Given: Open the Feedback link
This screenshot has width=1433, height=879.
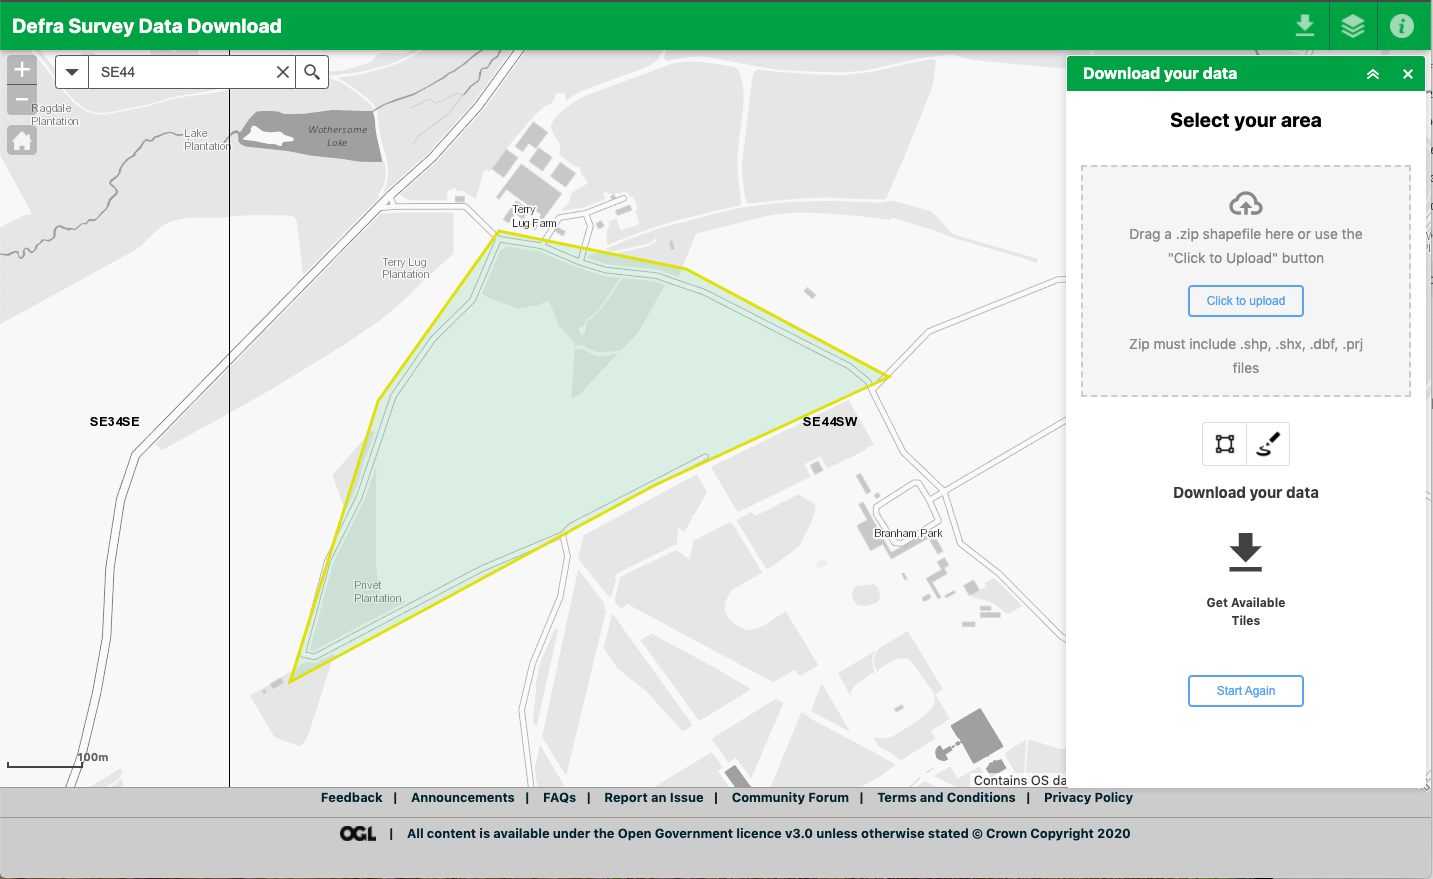Looking at the screenshot, I should [352, 798].
